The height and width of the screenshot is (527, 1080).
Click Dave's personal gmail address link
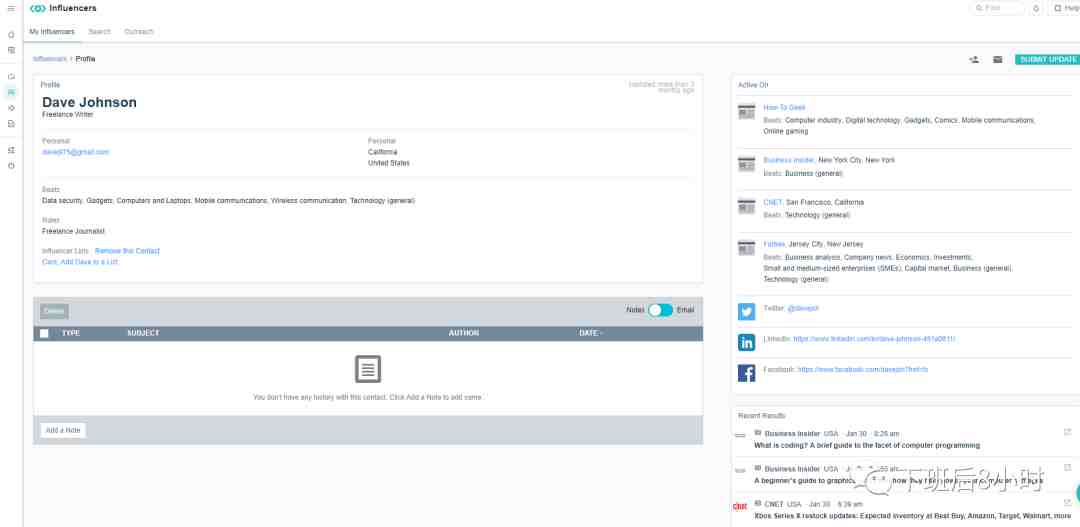click(76, 152)
